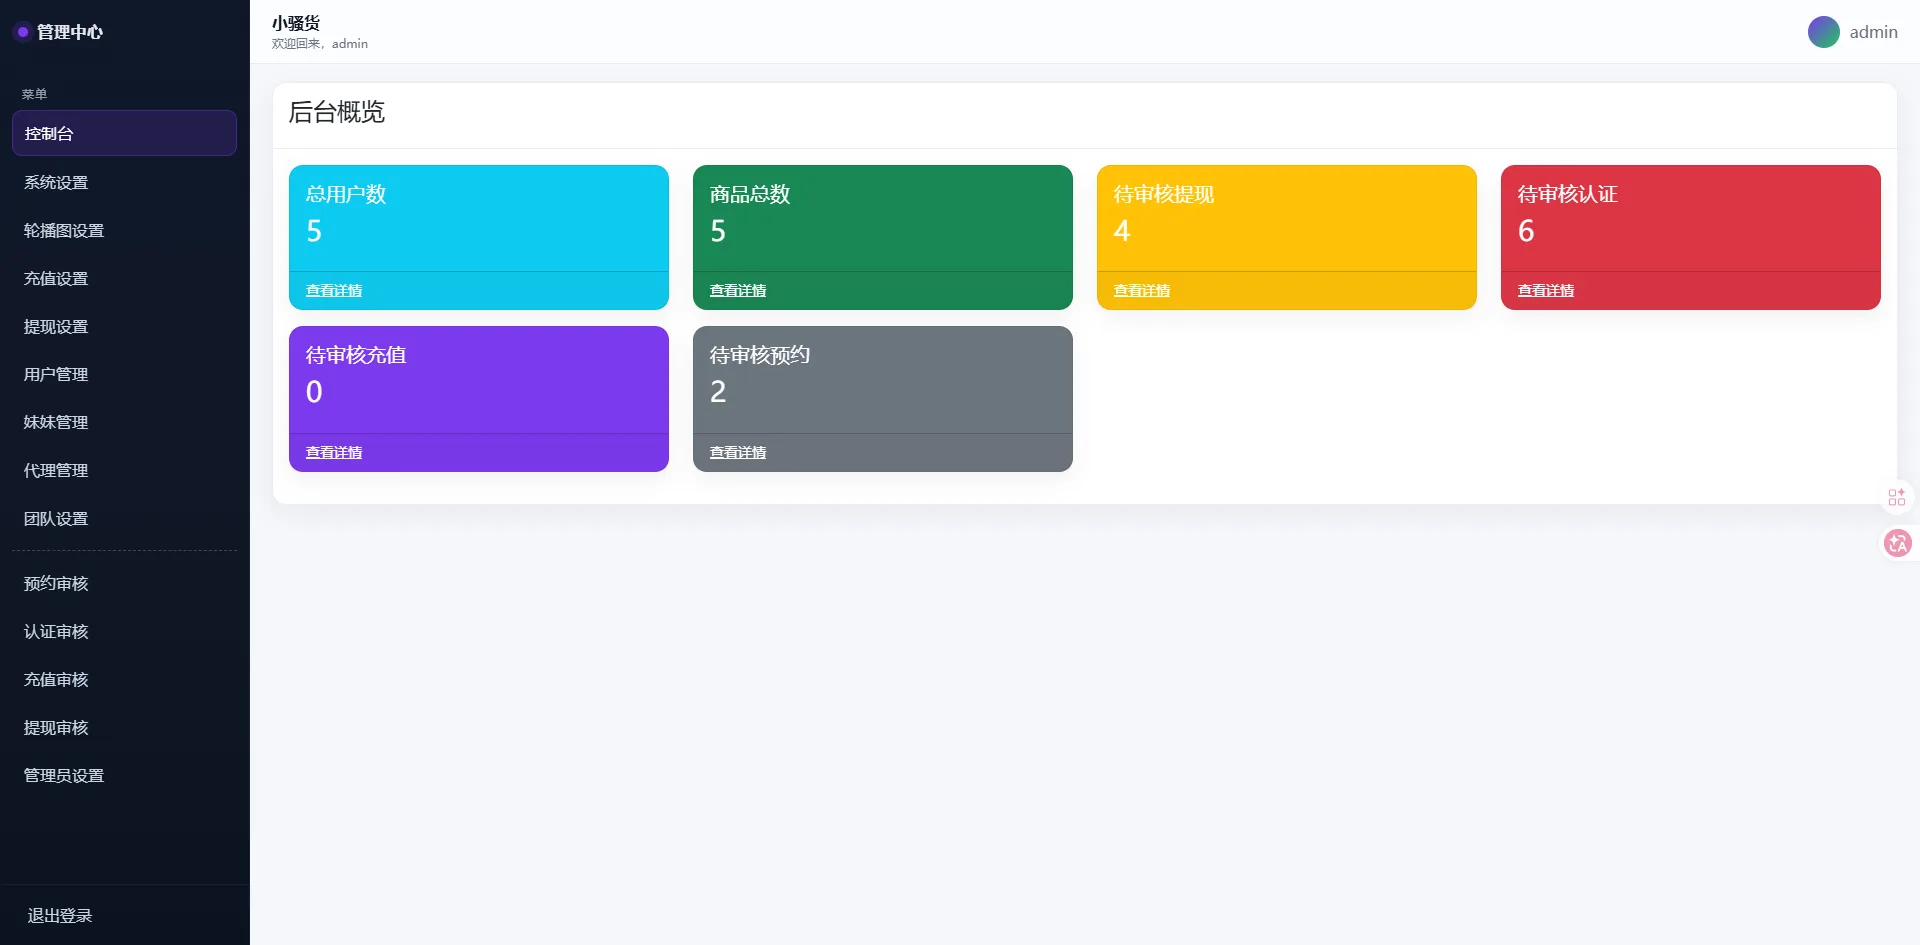1920x945 pixels.
Task: Open 代理管理 menu entry
Action: [56, 470]
